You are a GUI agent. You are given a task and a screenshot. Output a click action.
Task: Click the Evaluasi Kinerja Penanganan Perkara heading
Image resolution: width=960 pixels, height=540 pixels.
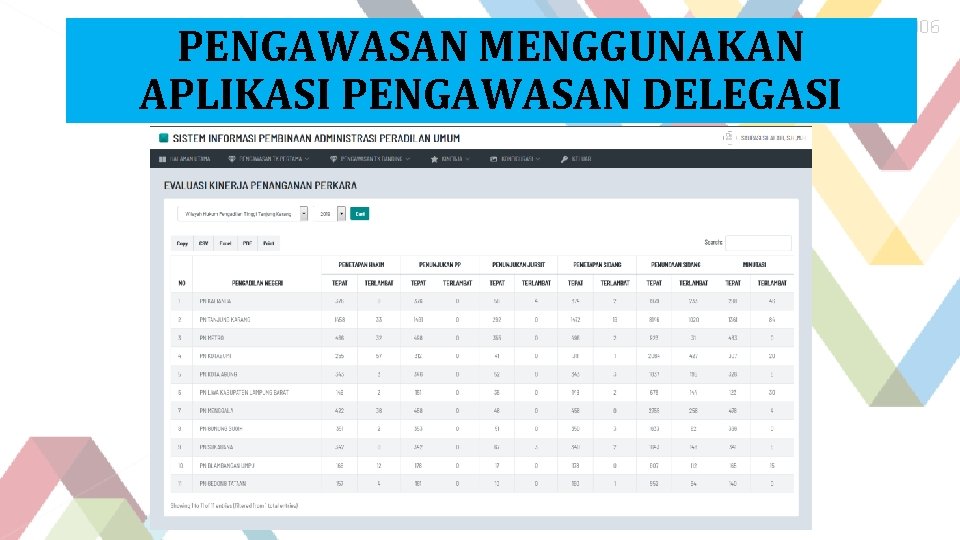click(260, 185)
